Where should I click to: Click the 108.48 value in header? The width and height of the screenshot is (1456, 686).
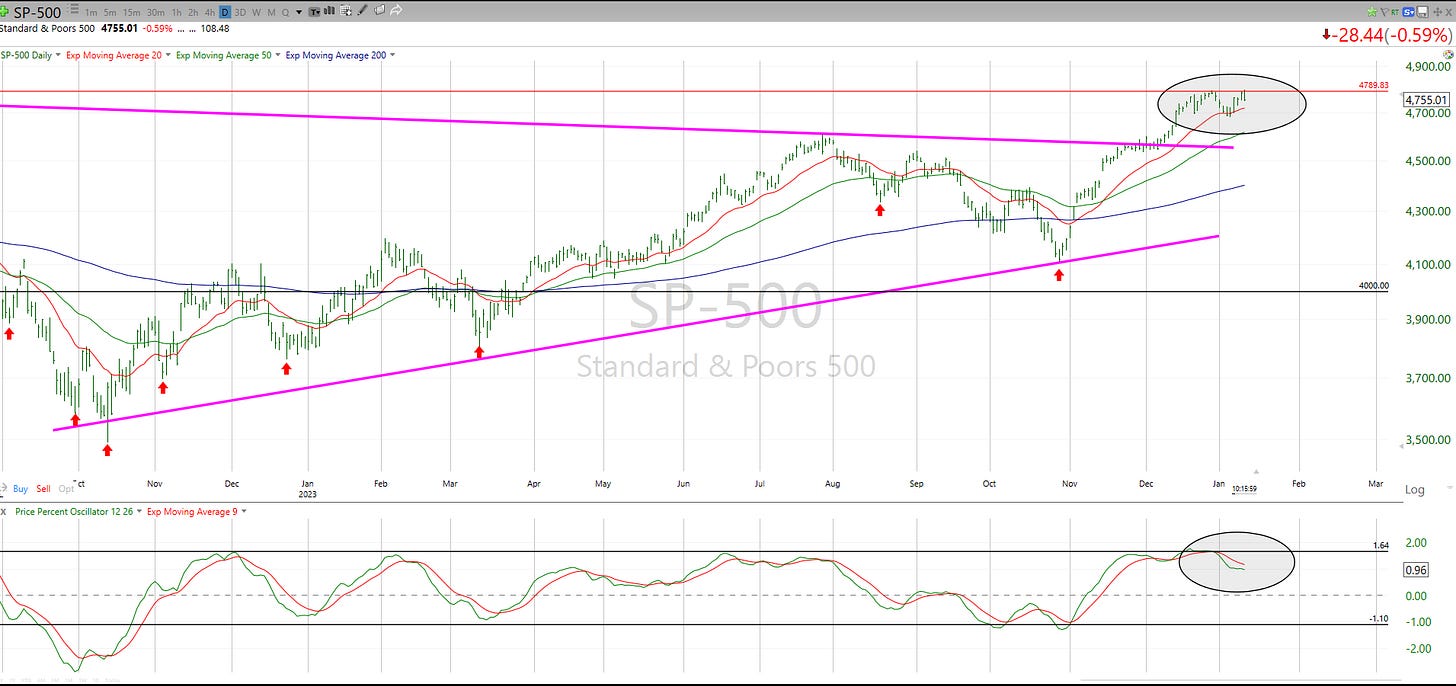215,29
